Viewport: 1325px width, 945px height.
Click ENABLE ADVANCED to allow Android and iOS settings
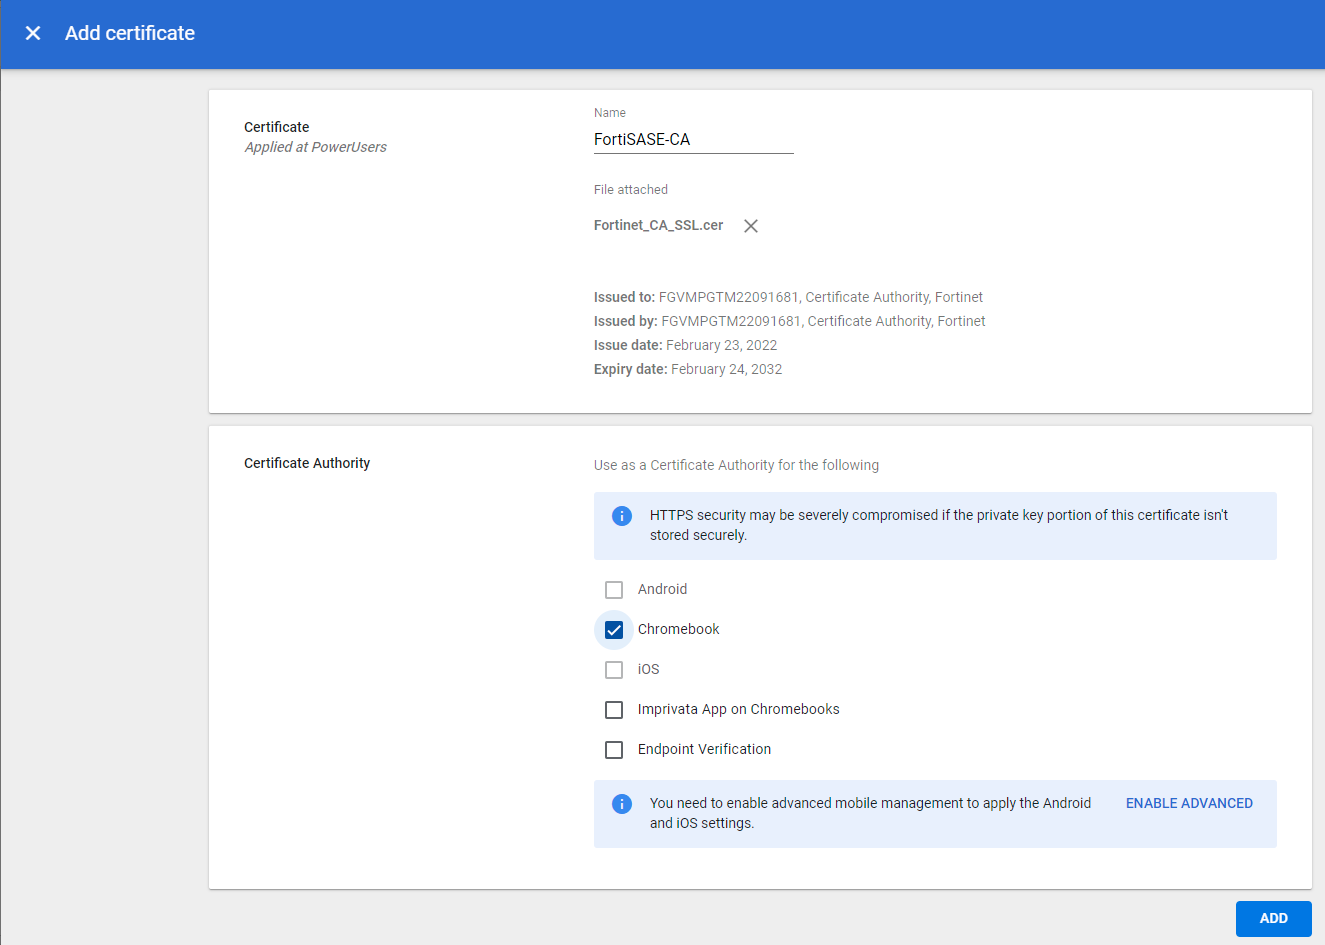[x=1189, y=803]
